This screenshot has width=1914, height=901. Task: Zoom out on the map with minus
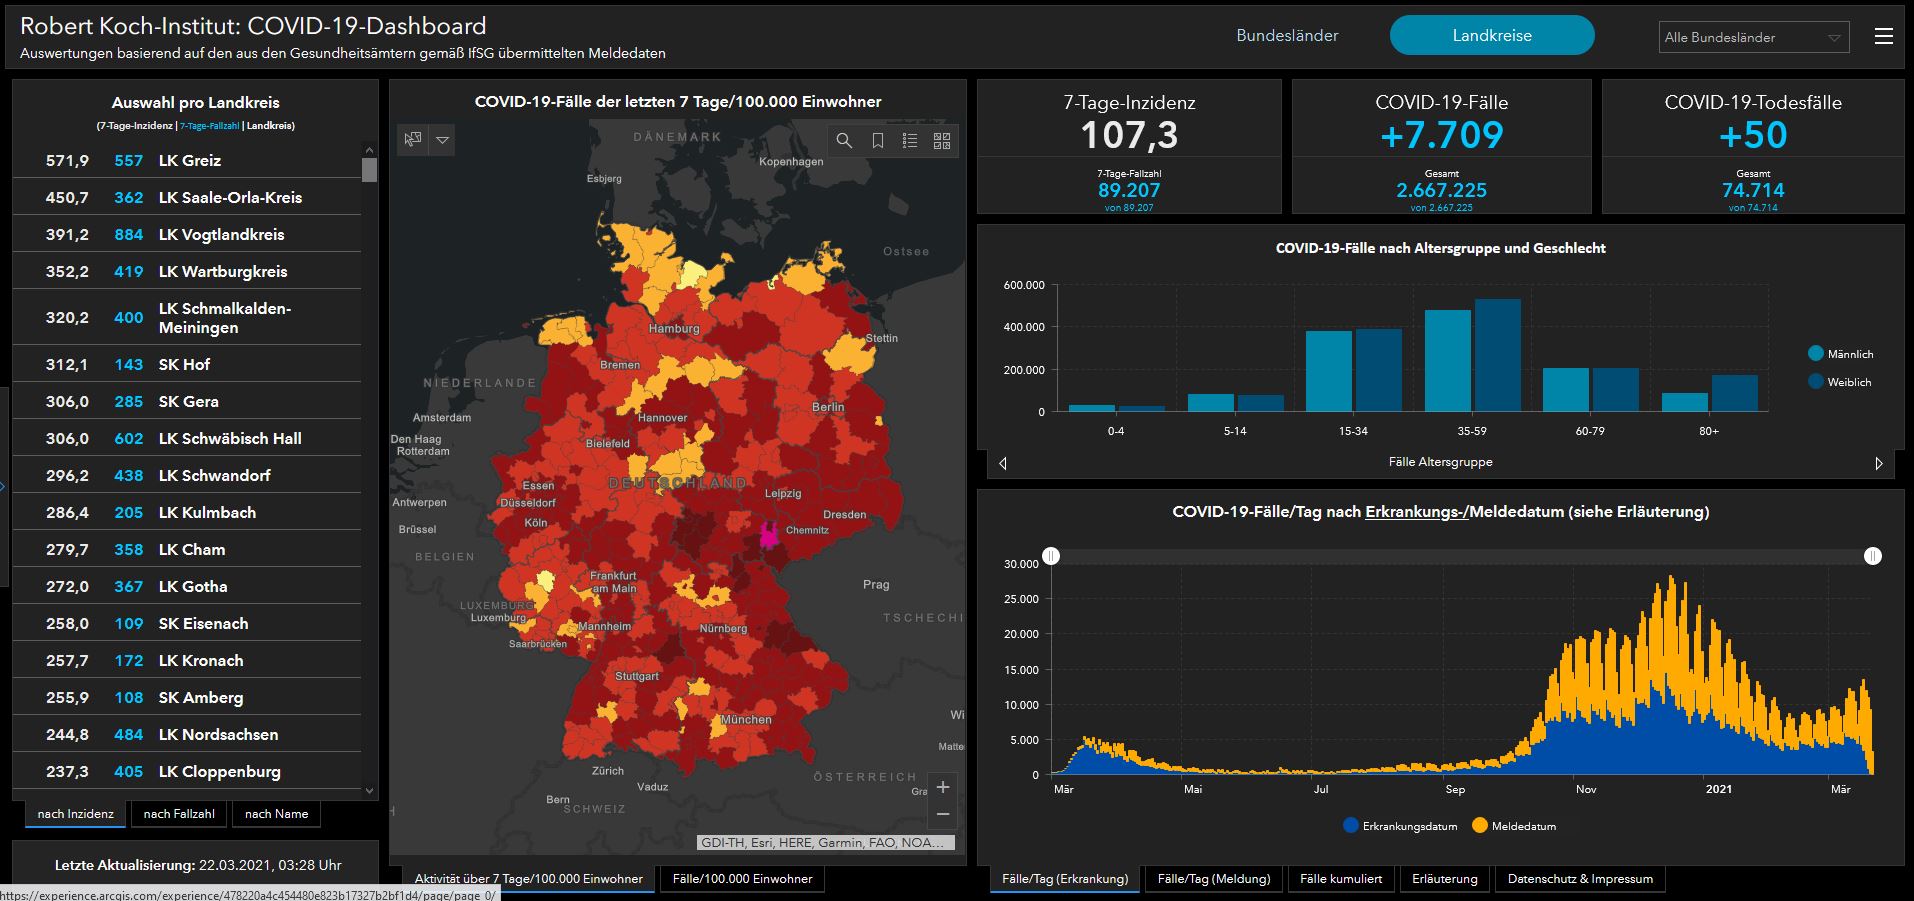tap(942, 815)
